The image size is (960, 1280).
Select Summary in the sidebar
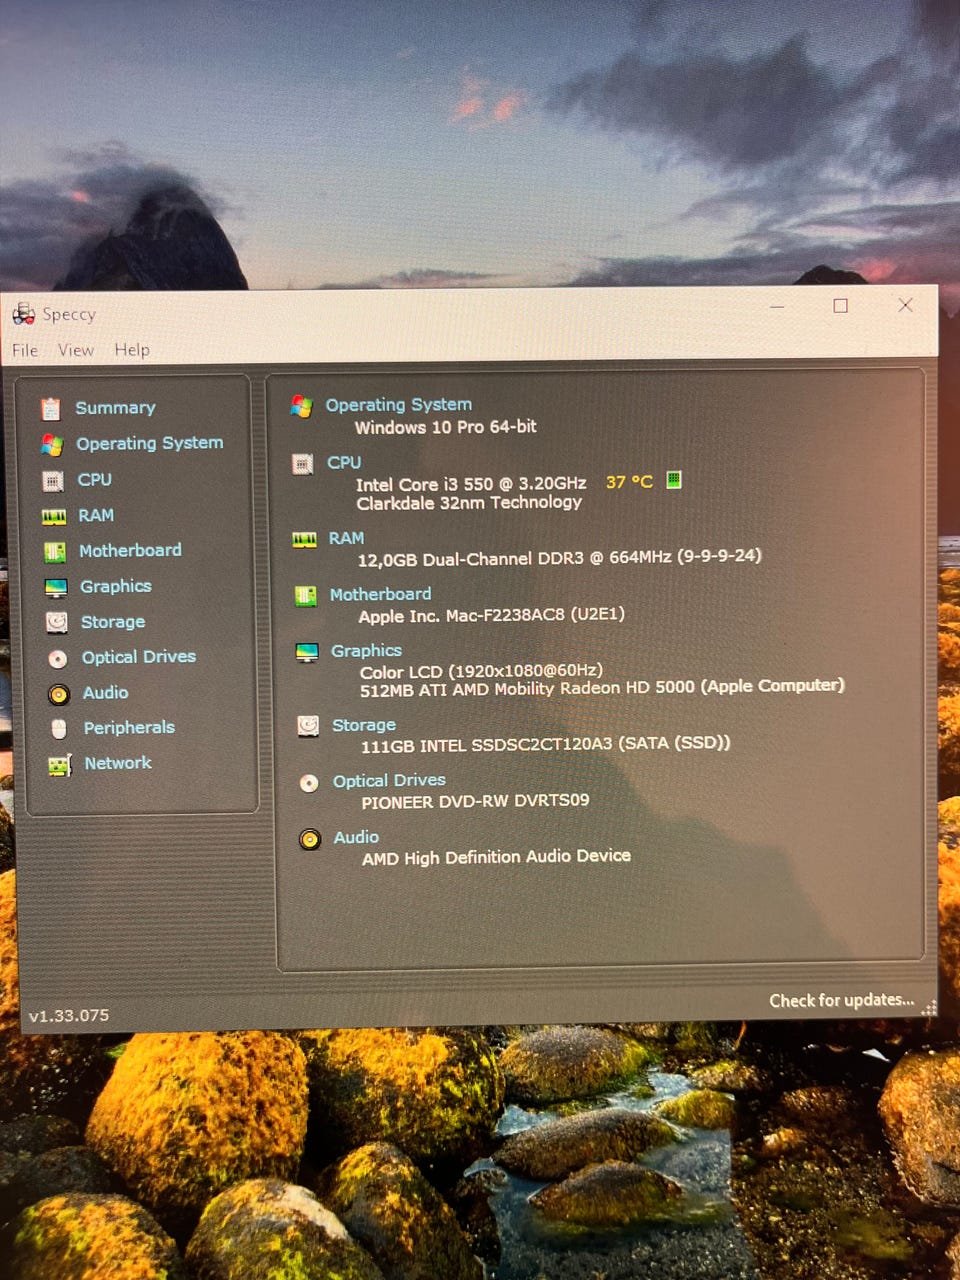click(115, 408)
